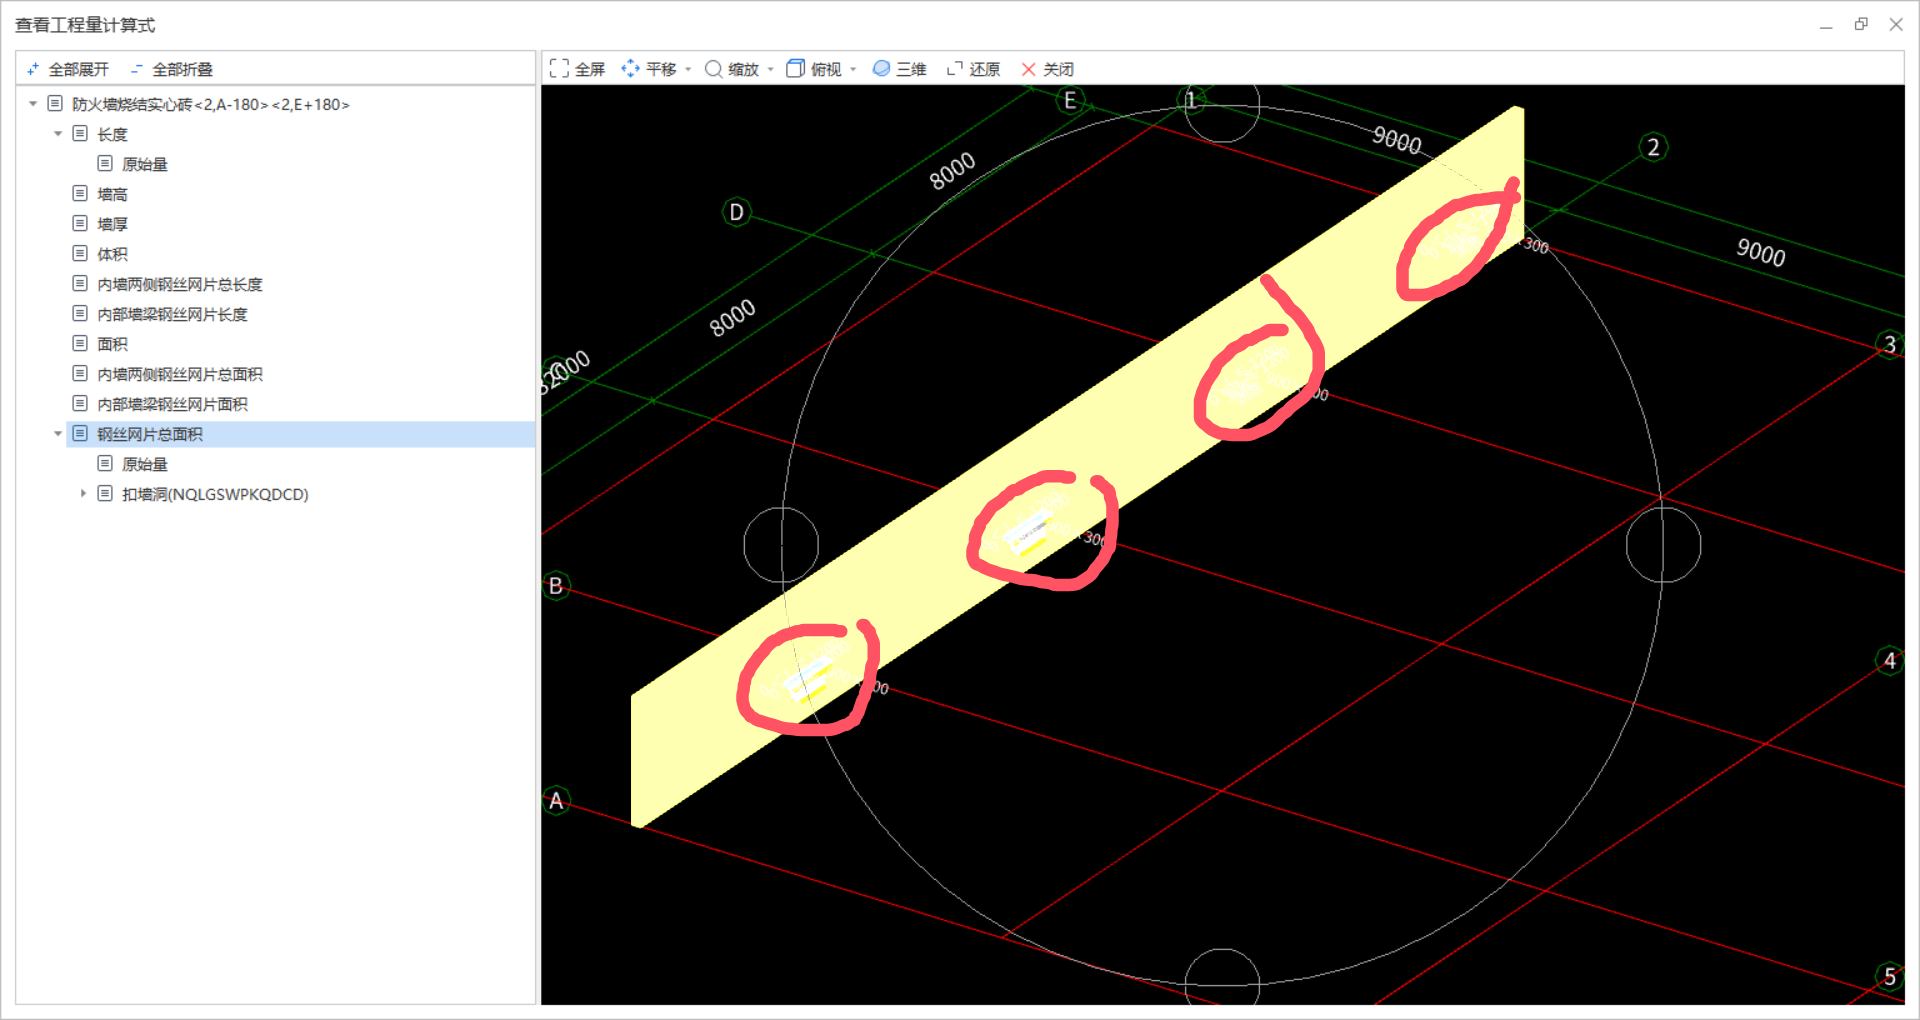
Task: Collapse the 长度 tree node
Action: (58, 134)
